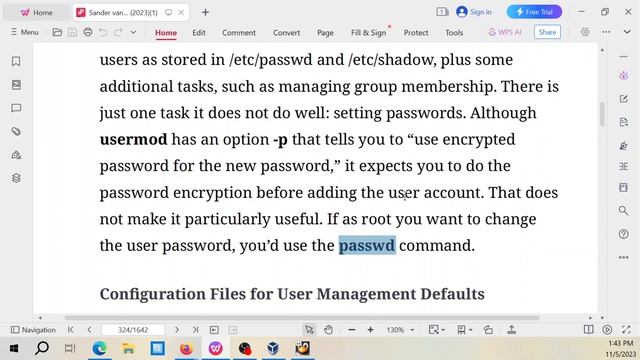The image size is (640, 360).
Task: Toggle the Navigation pane
Action: coord(33,330)
